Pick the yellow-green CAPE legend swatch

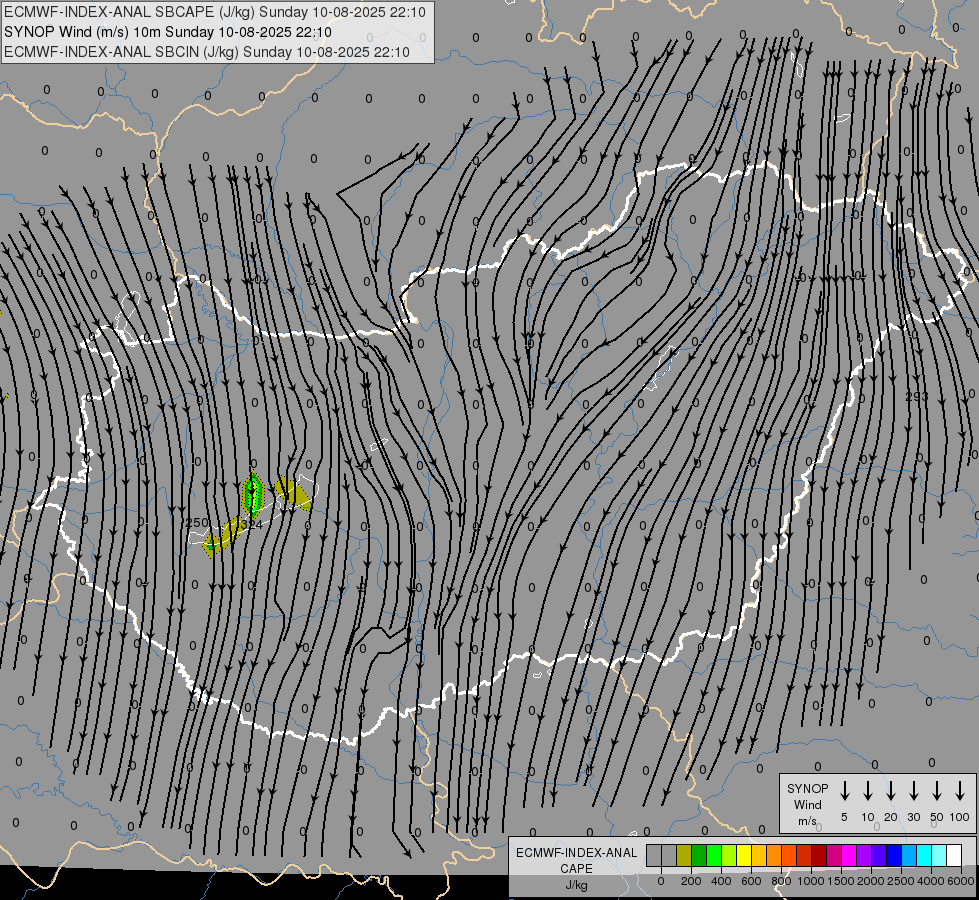coord(729,855)
